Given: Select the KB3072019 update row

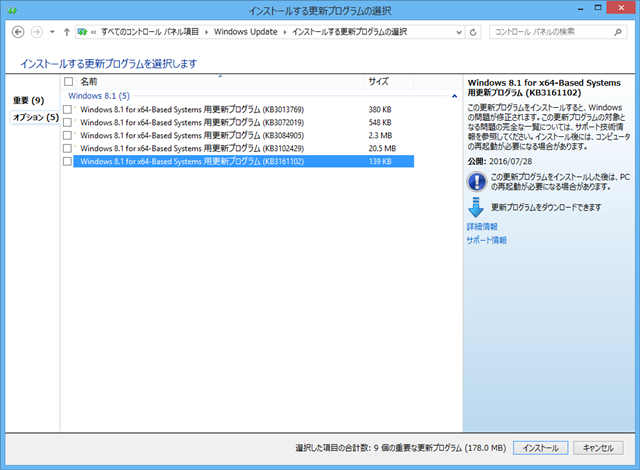Looking at the screenshot, I should (x=244, y=122).
